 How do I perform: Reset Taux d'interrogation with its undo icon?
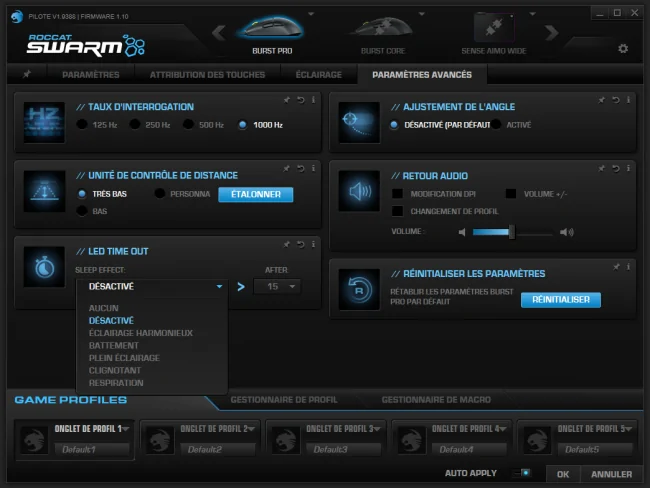[301, 100]
